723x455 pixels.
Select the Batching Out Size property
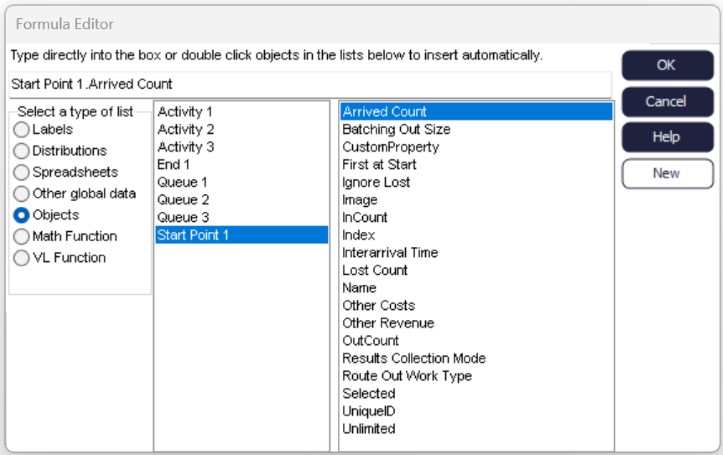pos(476,130)
